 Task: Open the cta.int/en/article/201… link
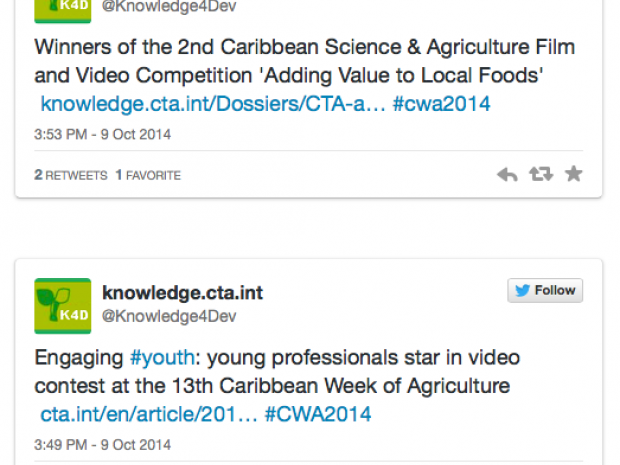(149, 413)
